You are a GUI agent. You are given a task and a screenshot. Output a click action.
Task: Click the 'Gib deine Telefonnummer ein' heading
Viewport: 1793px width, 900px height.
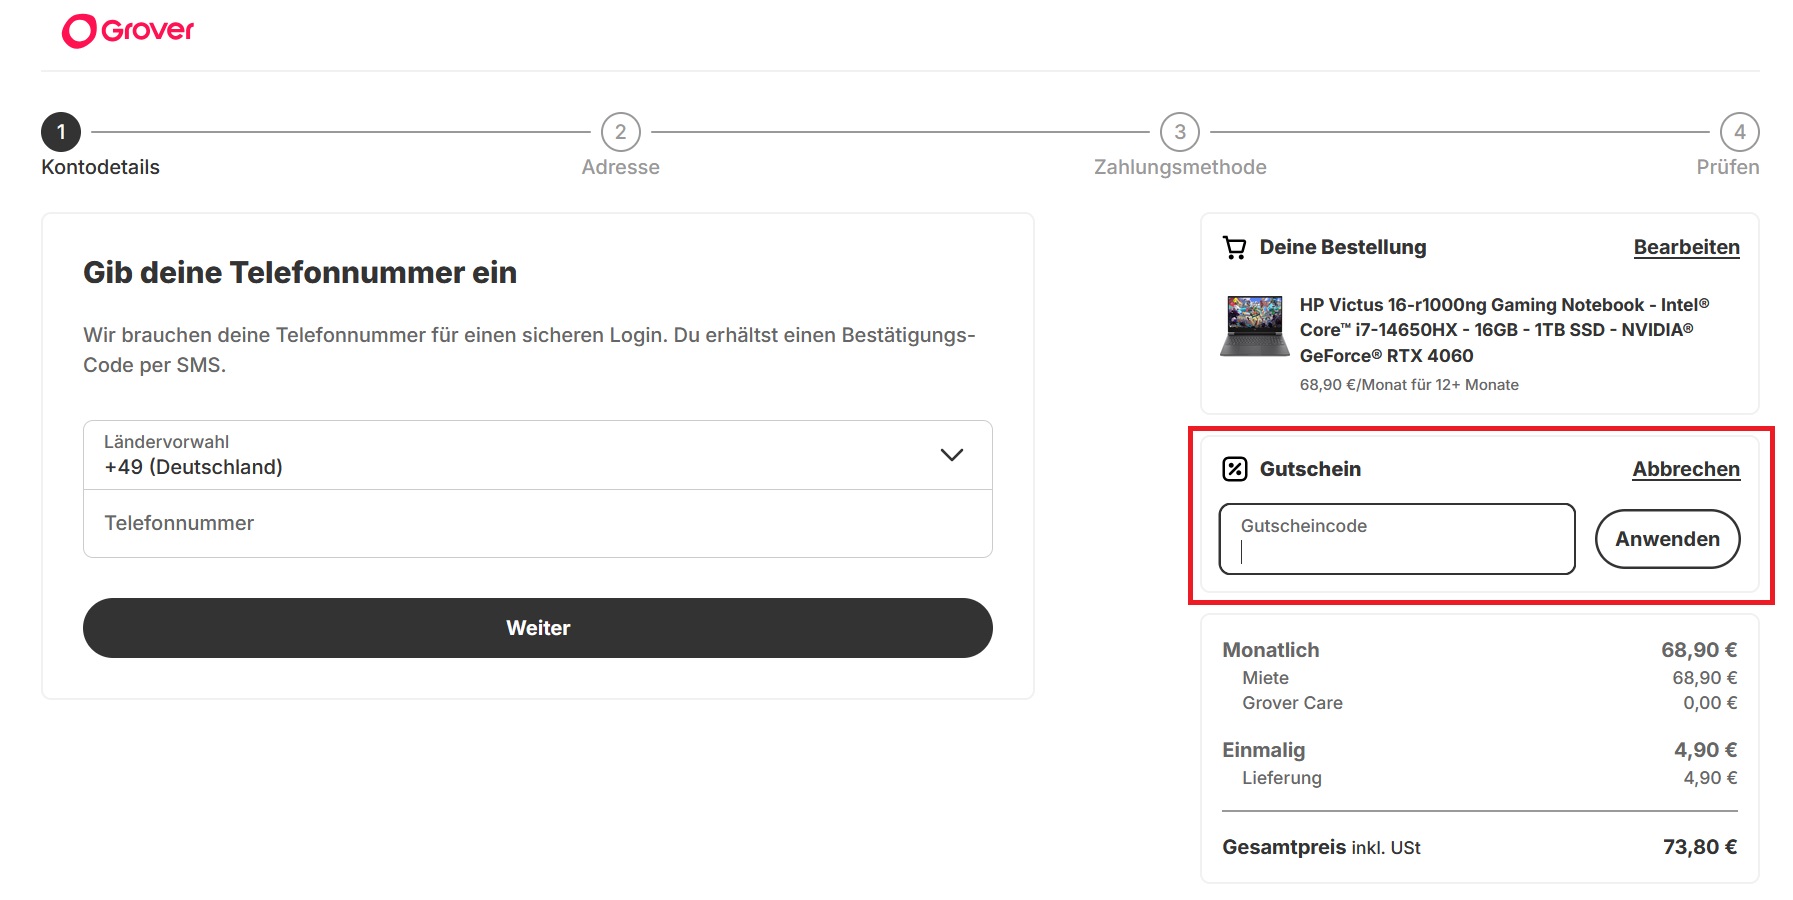300,272
